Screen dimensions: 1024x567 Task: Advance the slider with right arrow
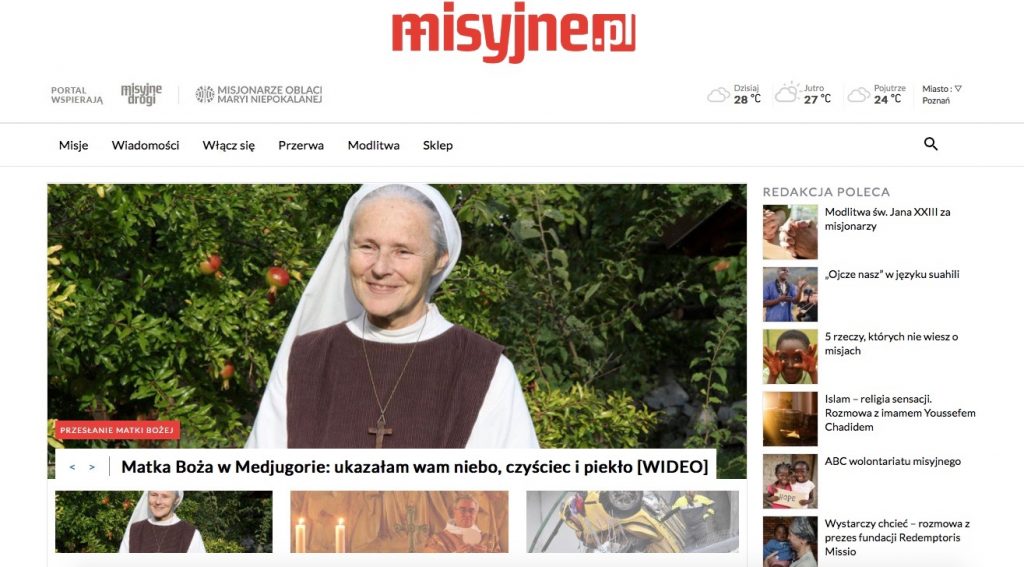tap(92, 467)
